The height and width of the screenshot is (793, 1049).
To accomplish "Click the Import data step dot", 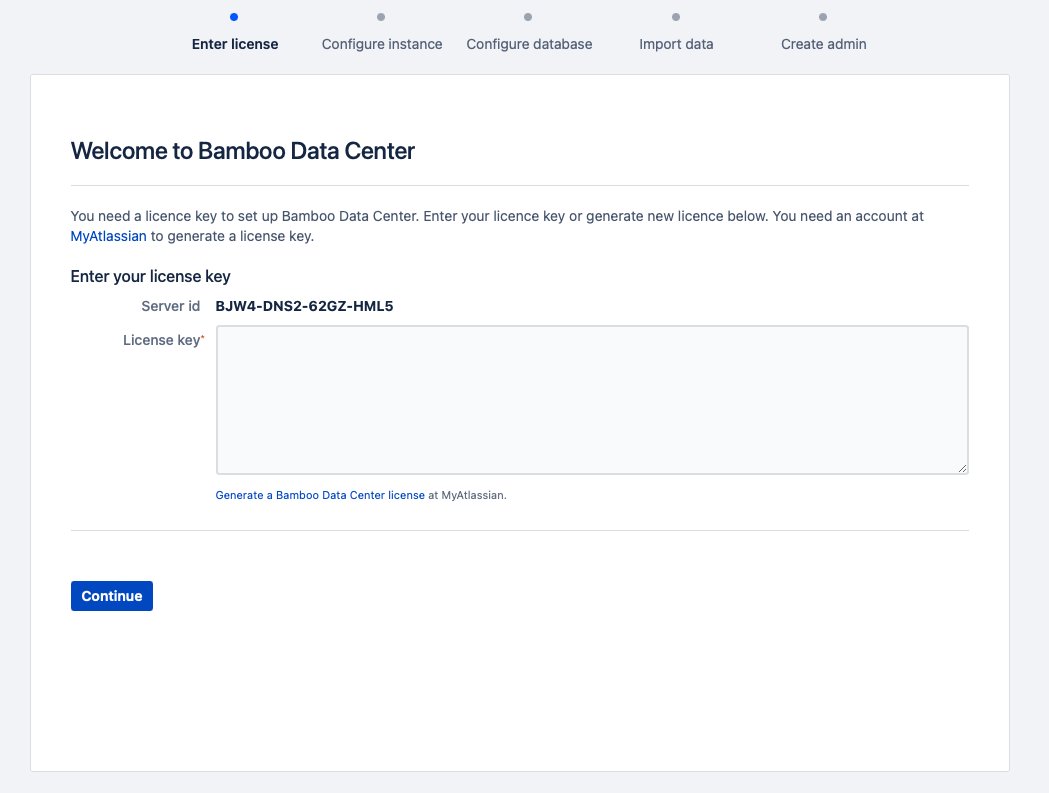I will (676, 17).
